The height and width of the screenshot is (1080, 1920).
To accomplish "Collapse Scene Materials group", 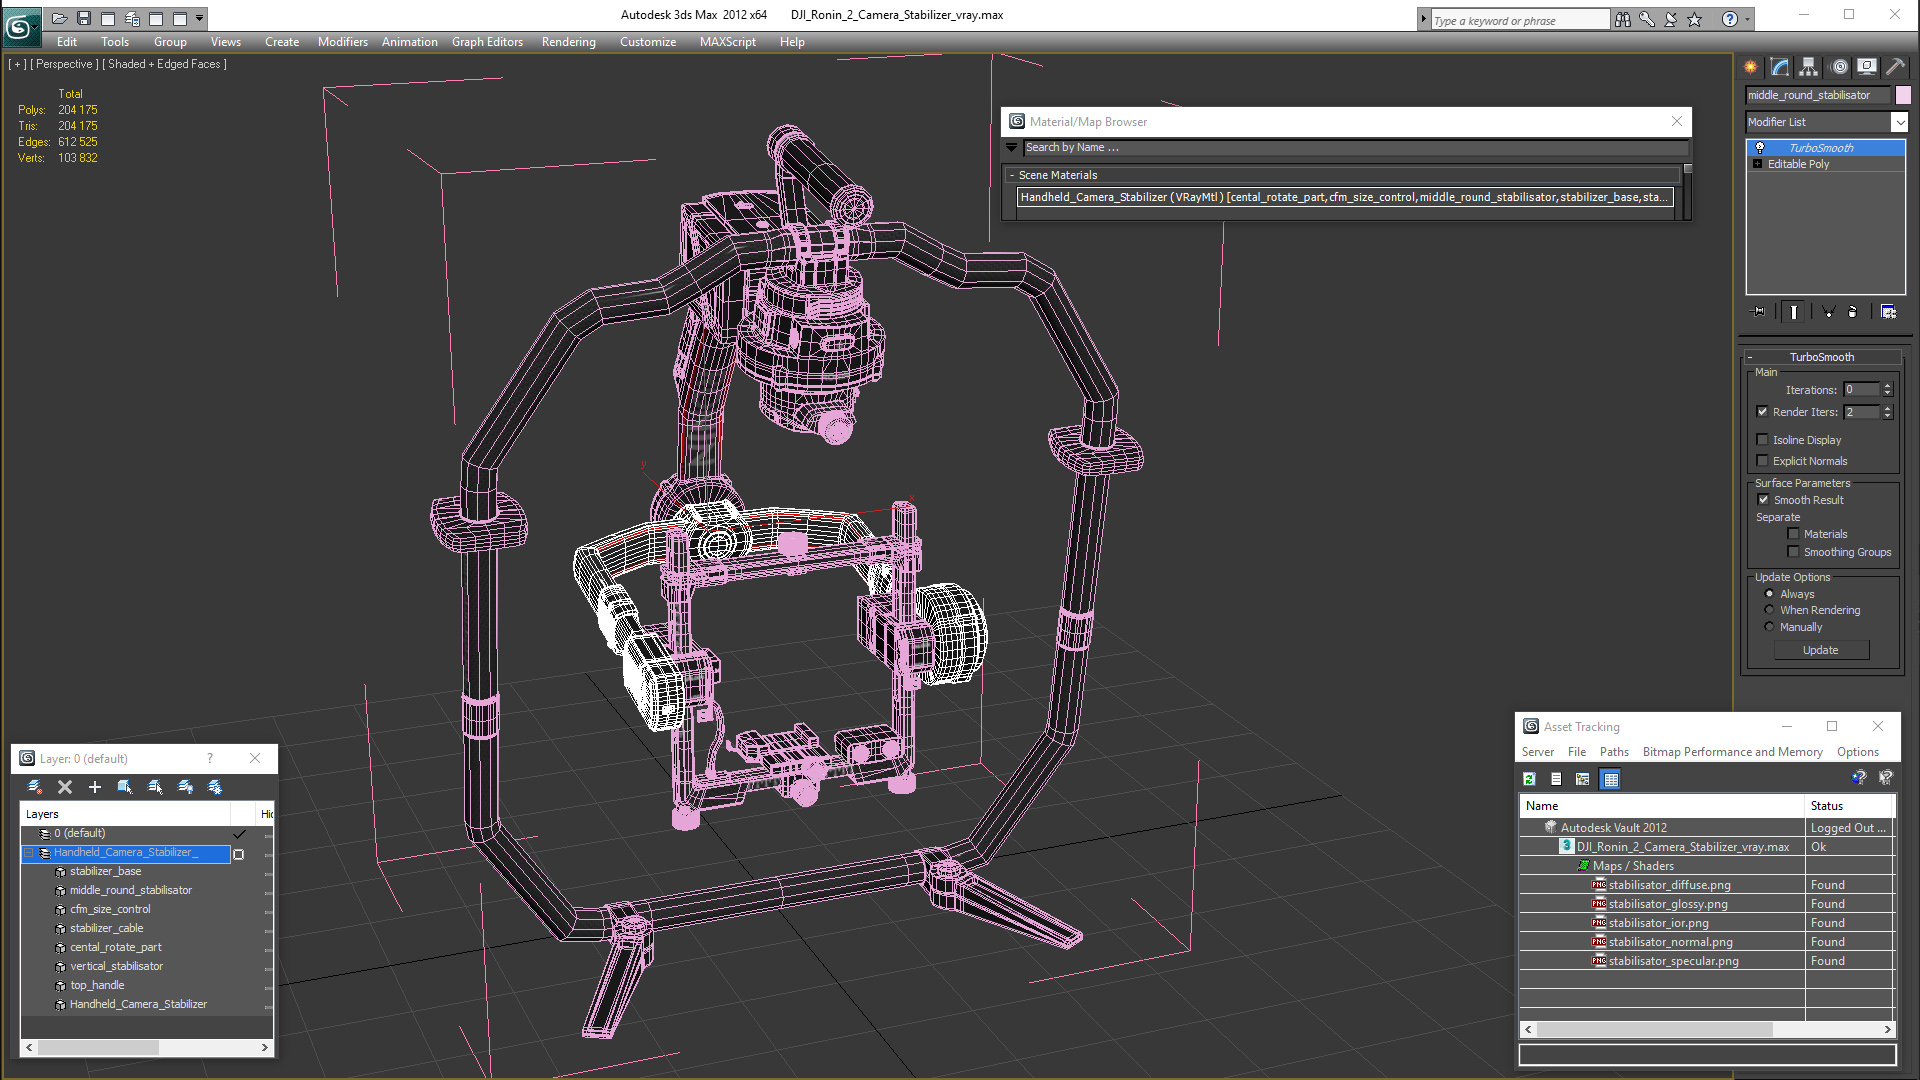I will 1012,175.
